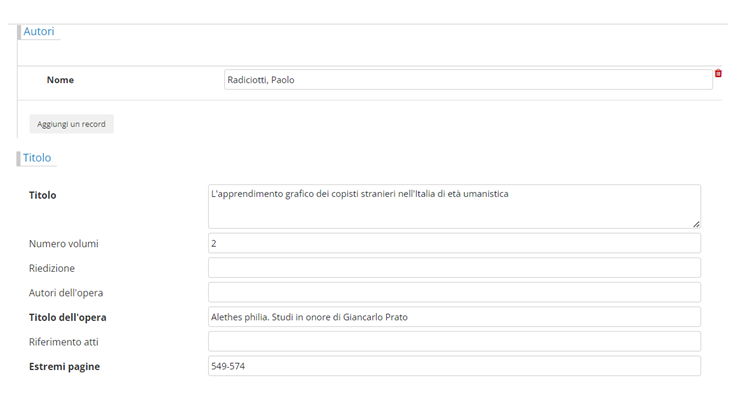
Task: Click the bold Titolo field label
Action: tap(43, 195)
